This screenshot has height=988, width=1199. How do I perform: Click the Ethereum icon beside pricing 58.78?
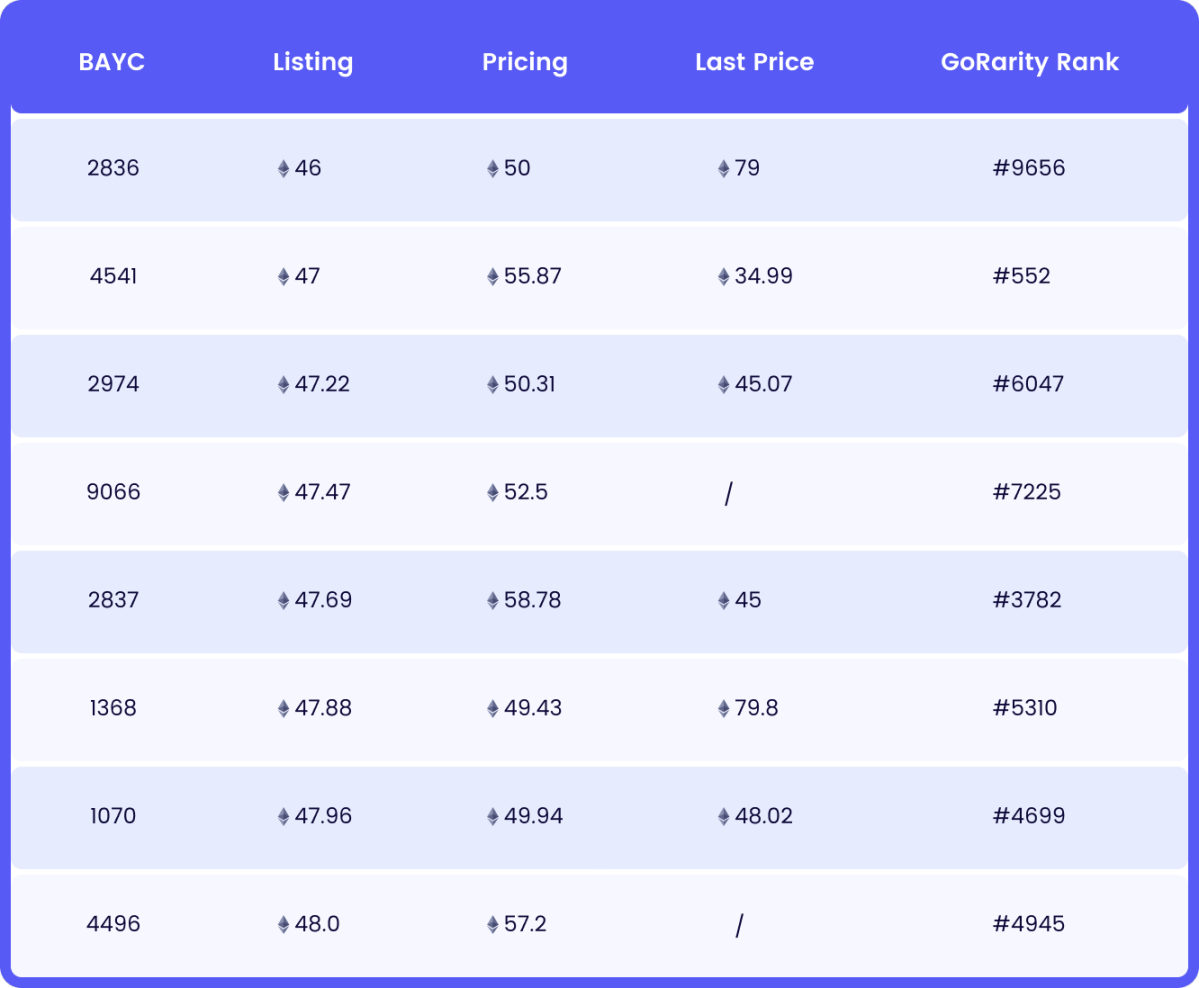tap(492, 601)
